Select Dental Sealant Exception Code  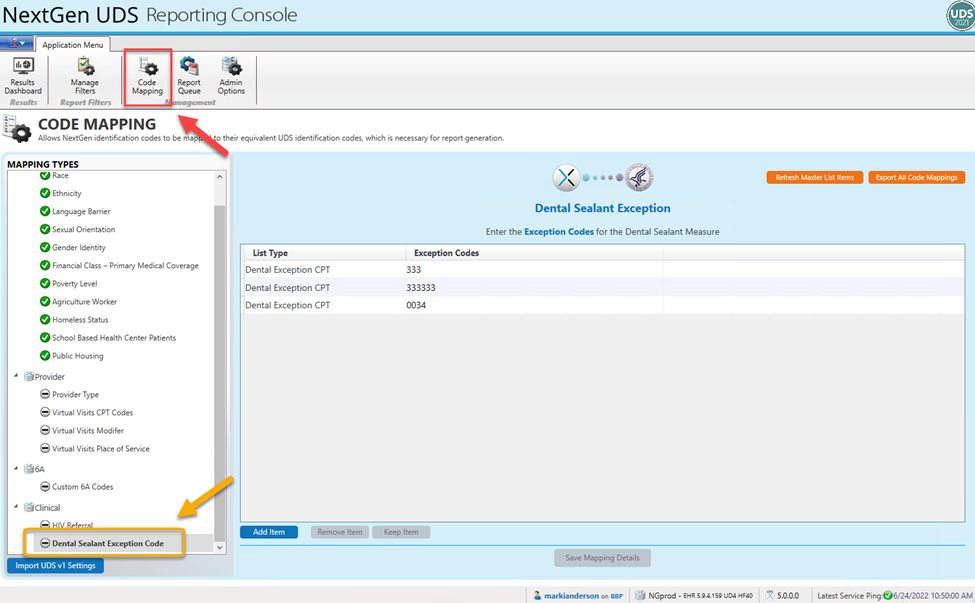tap(108, 543)
